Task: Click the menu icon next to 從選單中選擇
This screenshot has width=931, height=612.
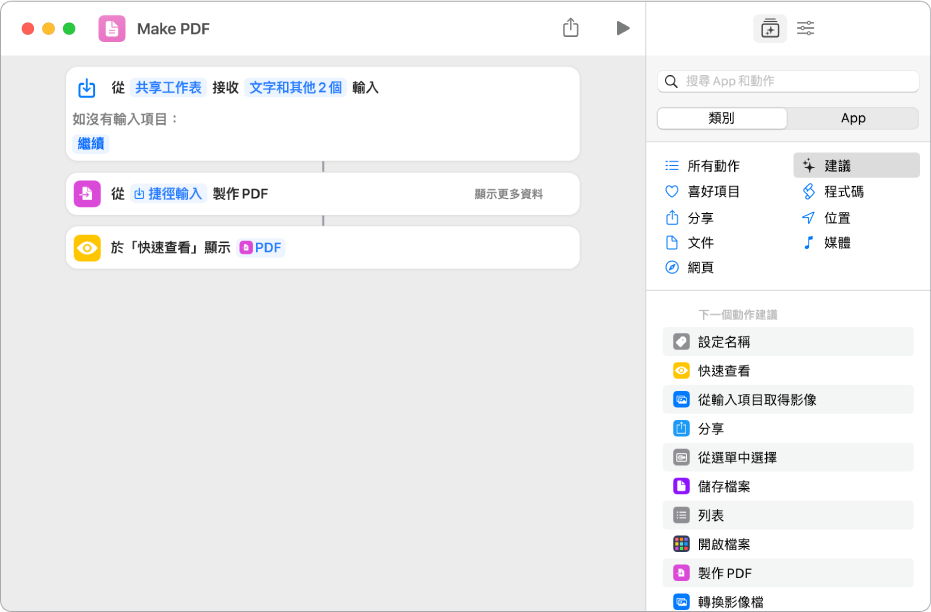Action: click(x=681, y=458)
